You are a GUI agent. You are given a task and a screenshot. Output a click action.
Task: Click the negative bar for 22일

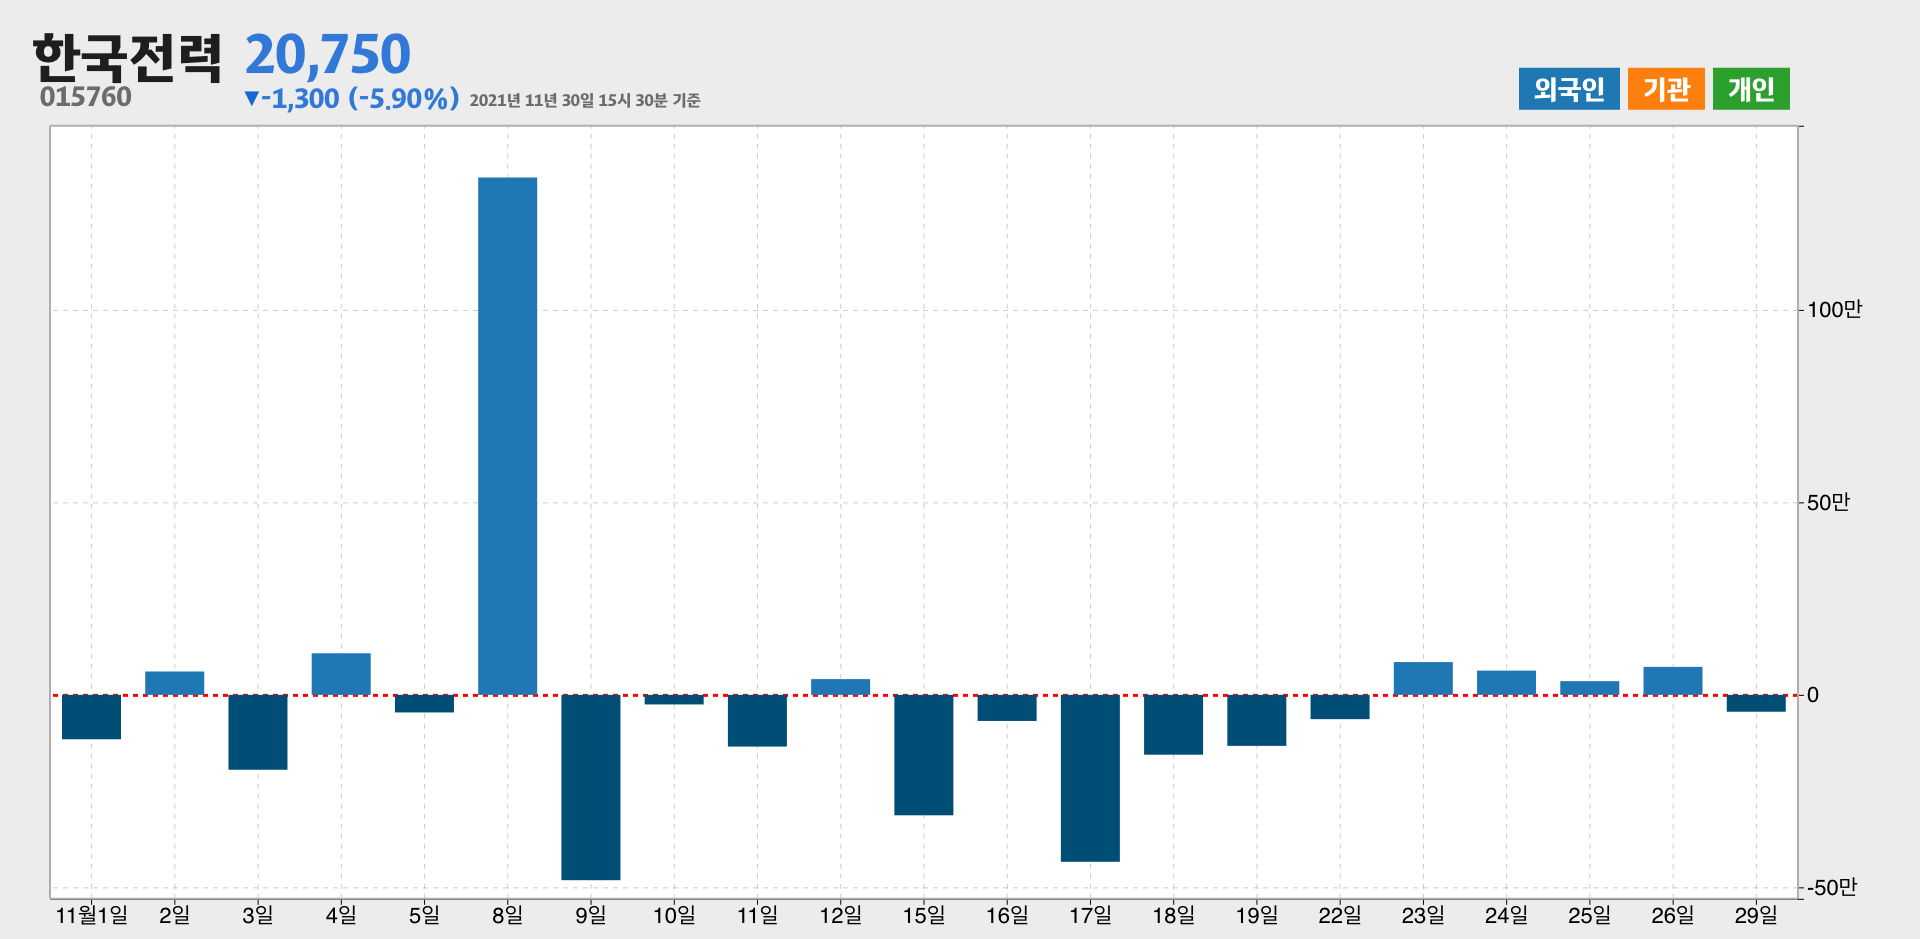[1340, 707]
